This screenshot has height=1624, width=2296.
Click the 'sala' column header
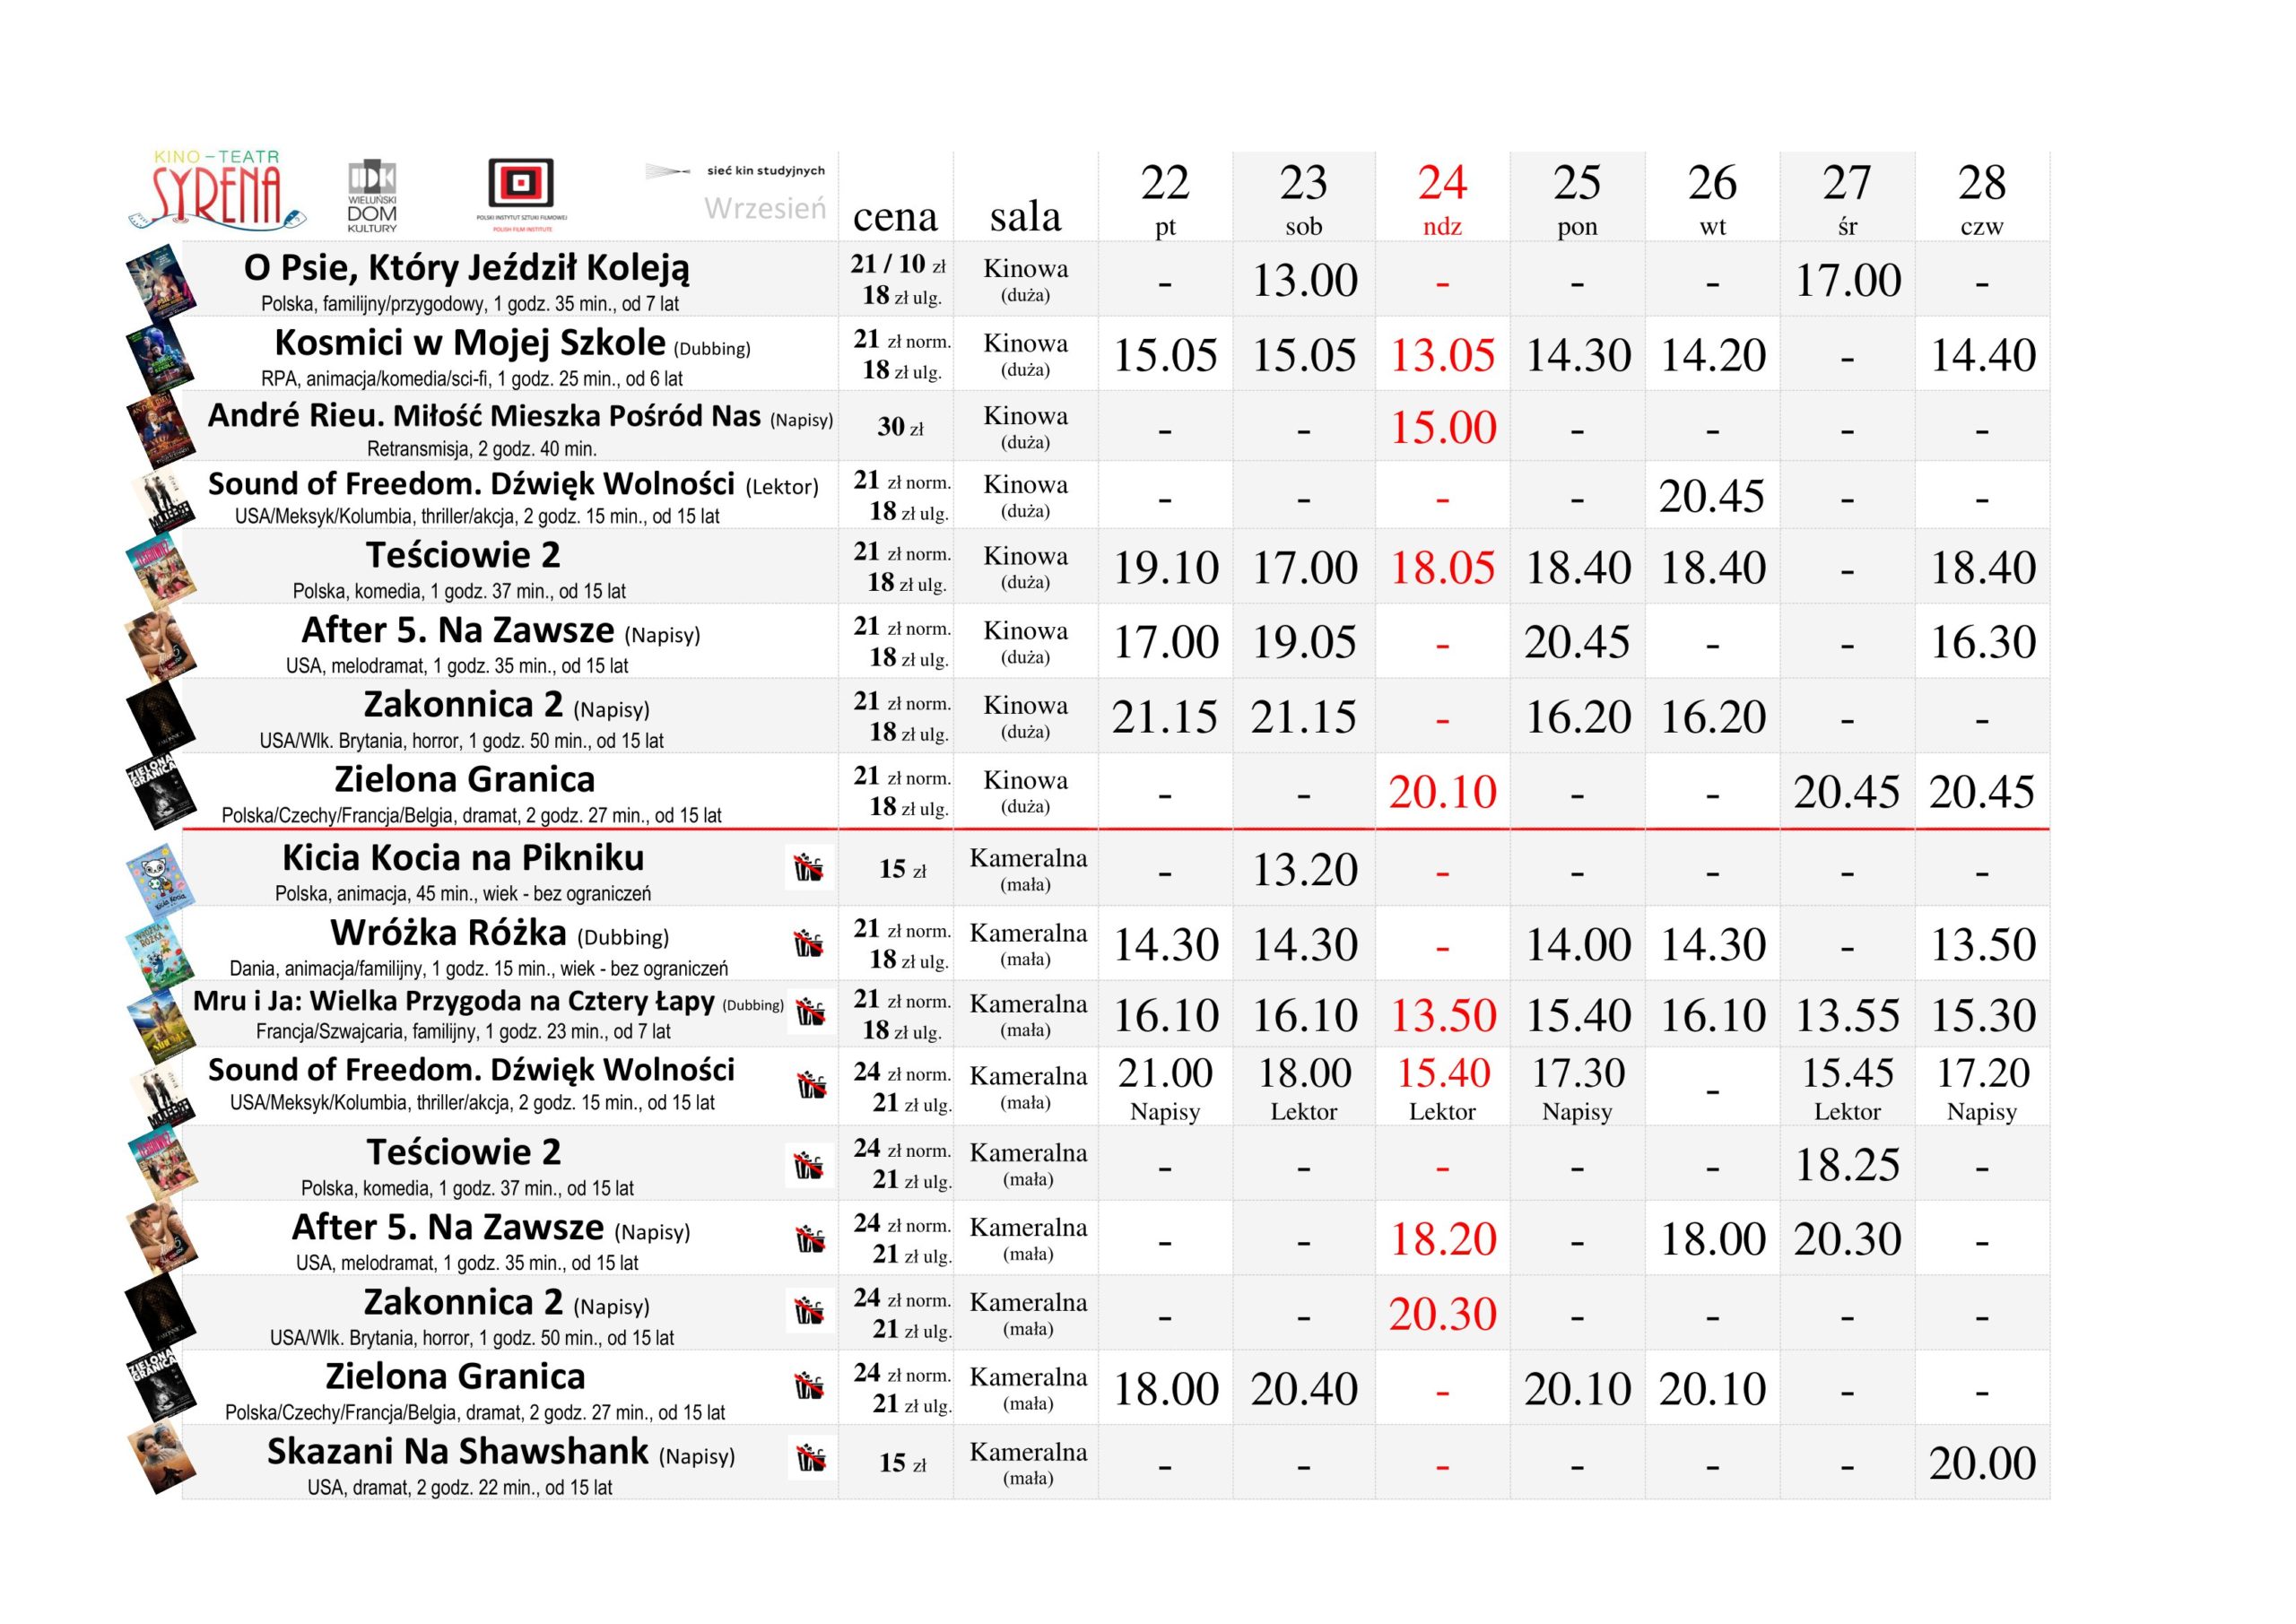(x=1025, y=216)
